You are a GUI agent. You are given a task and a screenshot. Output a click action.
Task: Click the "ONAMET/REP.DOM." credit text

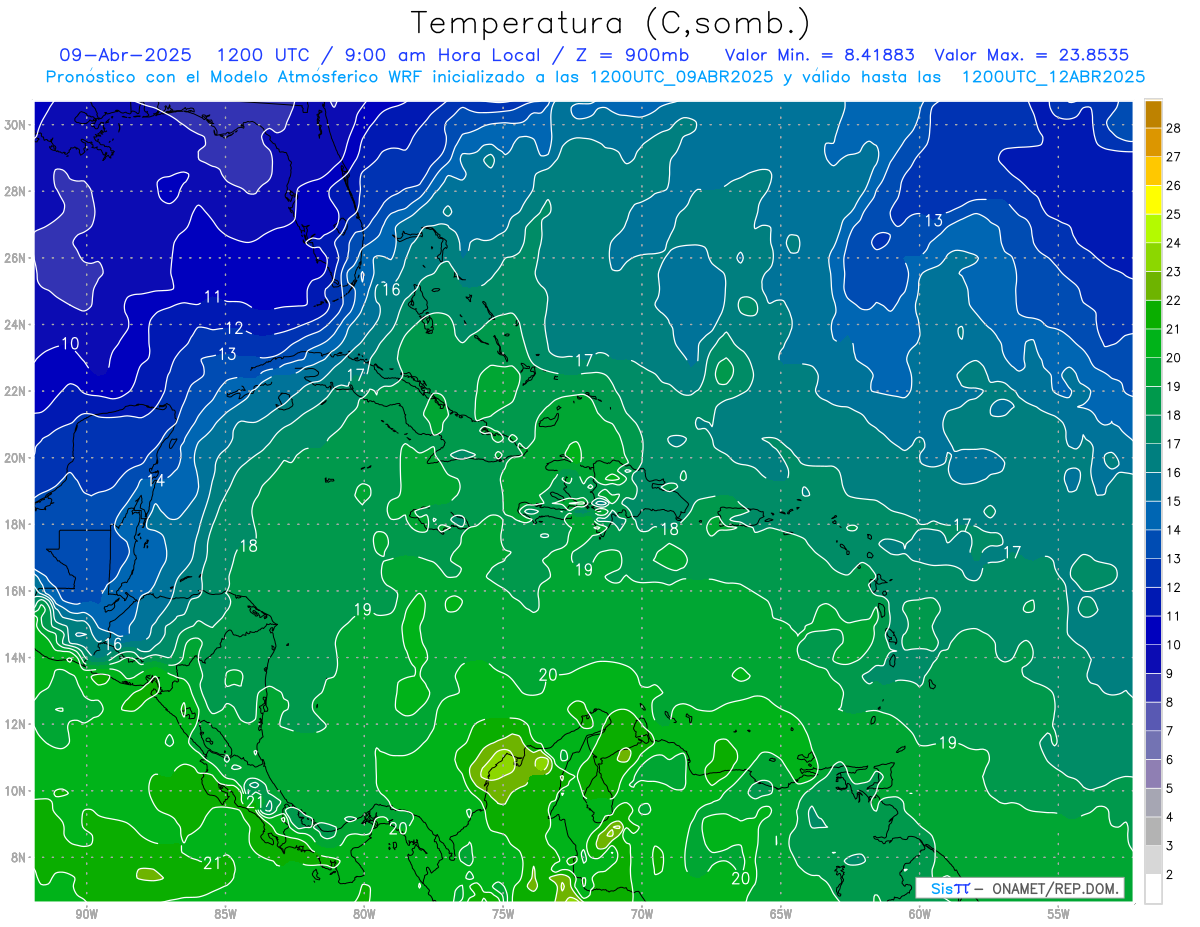1054,888
